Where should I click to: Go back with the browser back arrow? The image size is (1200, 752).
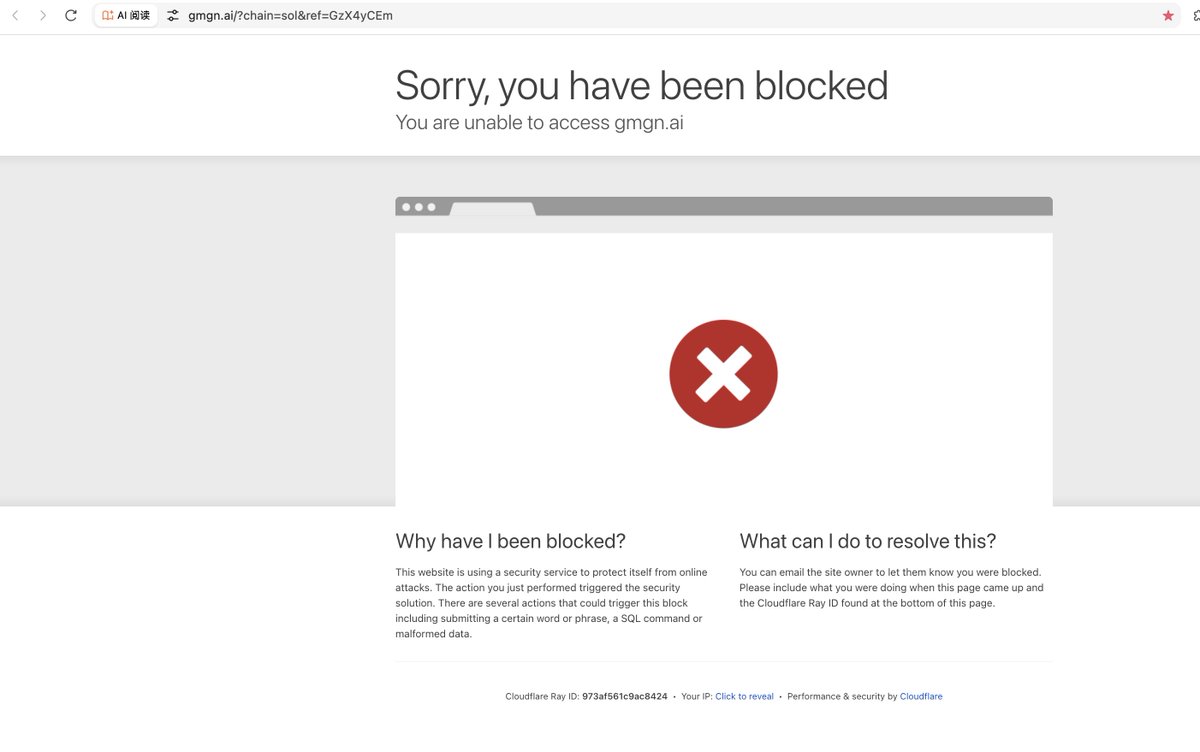(15, 16)
